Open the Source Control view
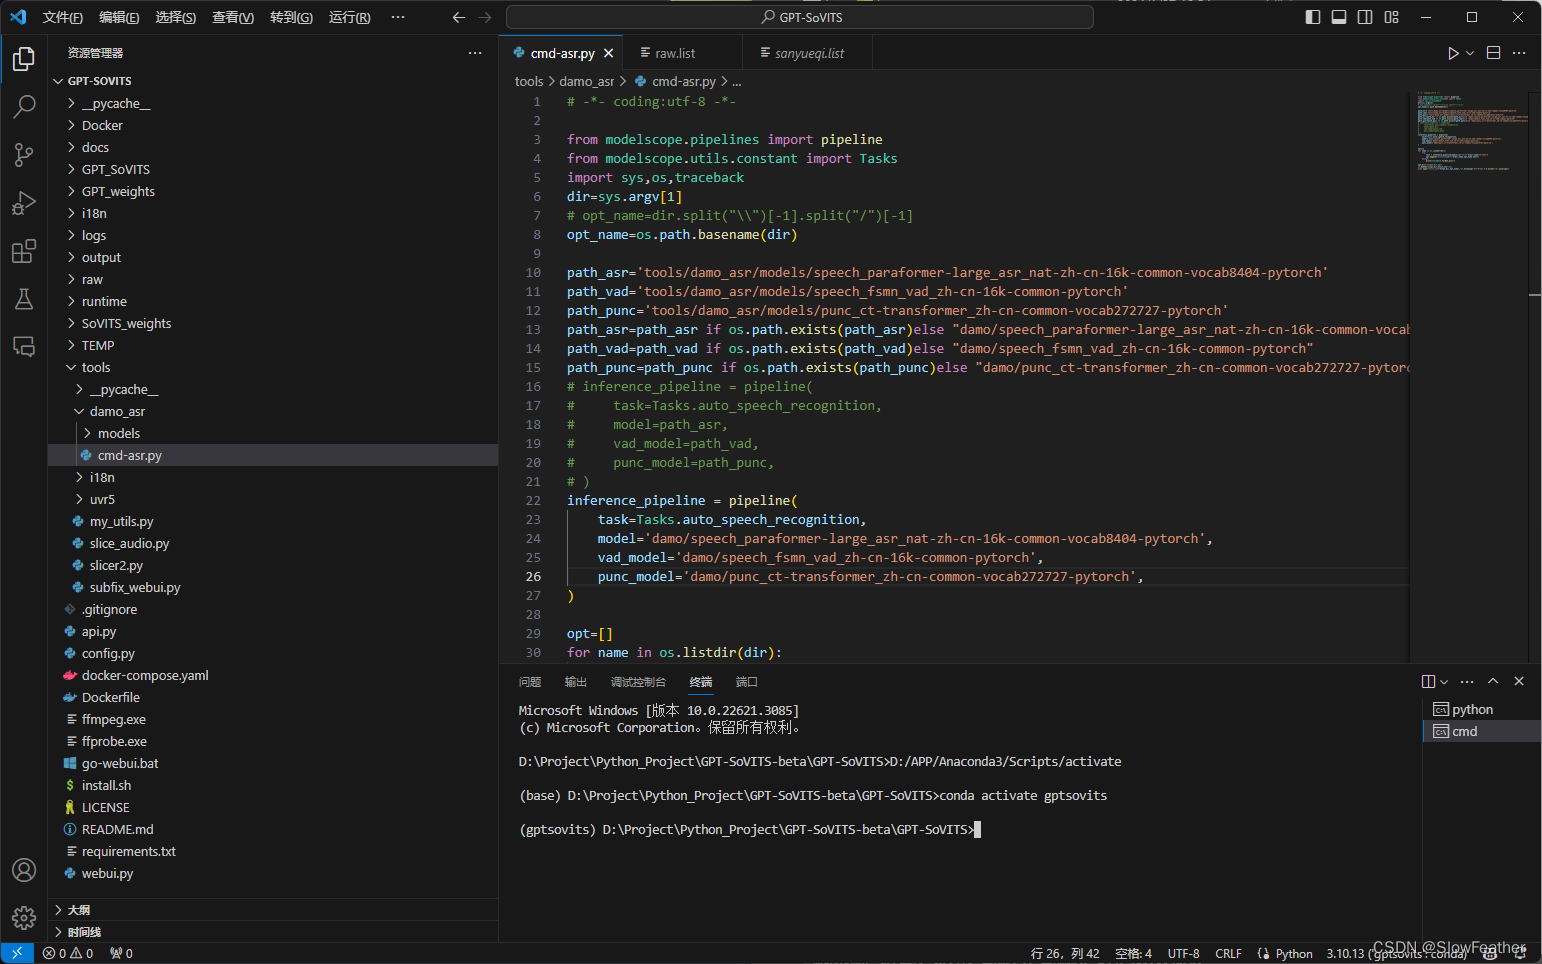The width and height of the screenshot is (1542, 964). click(x=24, y=155)
